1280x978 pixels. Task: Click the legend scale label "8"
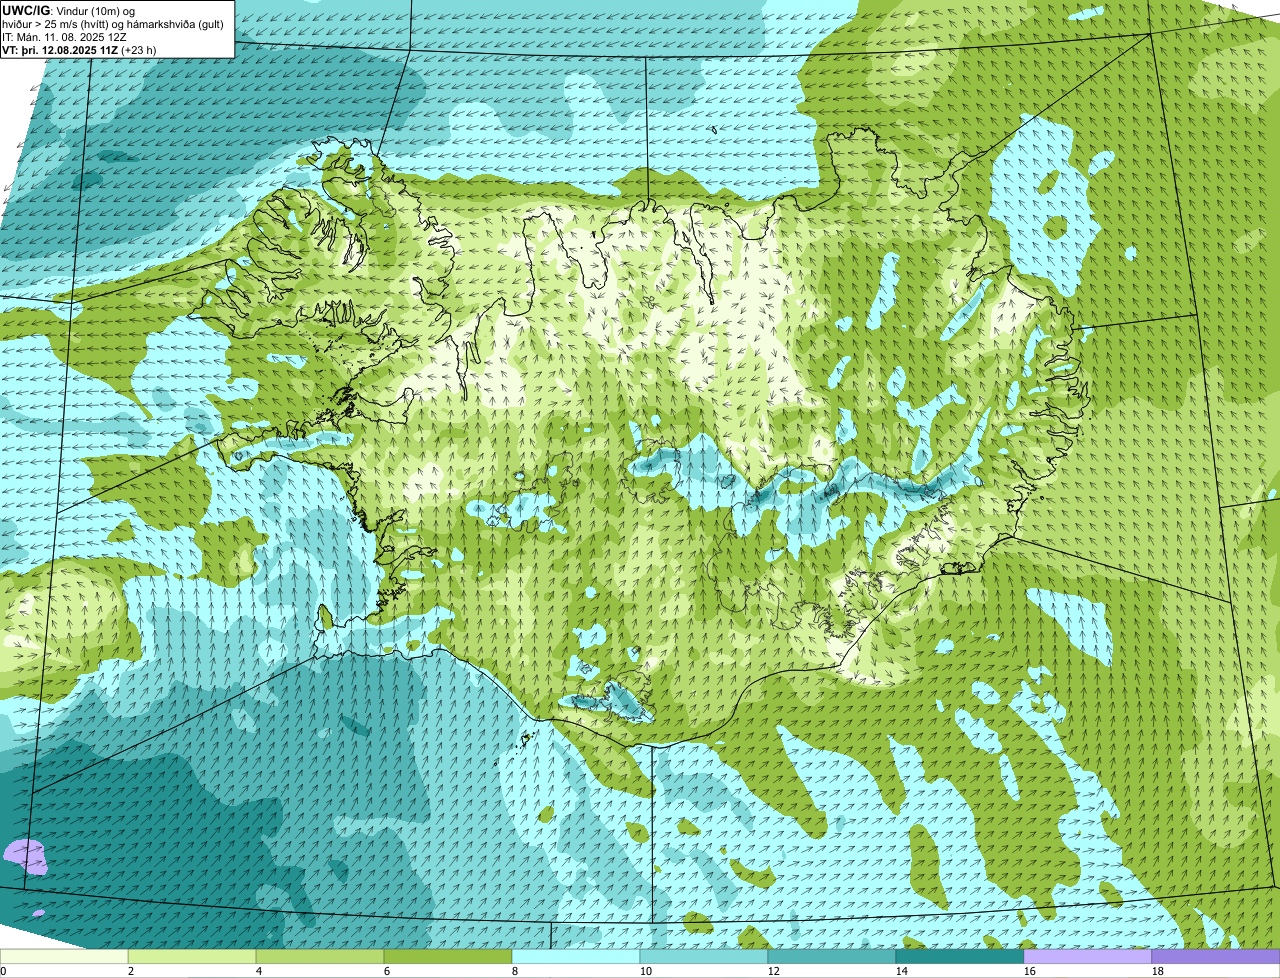[x=515, y=971]
